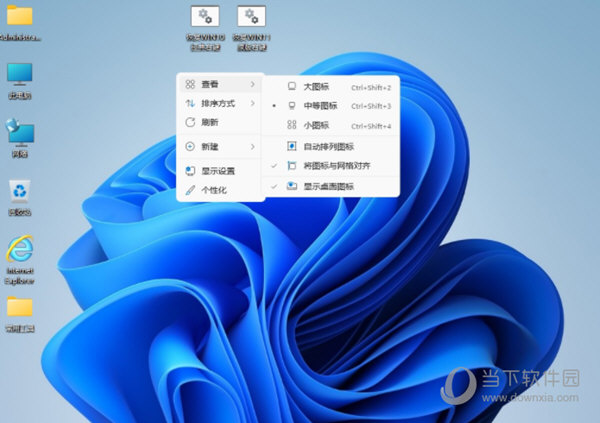
Task: Select the 激活WIN11 activation shortcut icon
Action: click(x=251, y=28)
